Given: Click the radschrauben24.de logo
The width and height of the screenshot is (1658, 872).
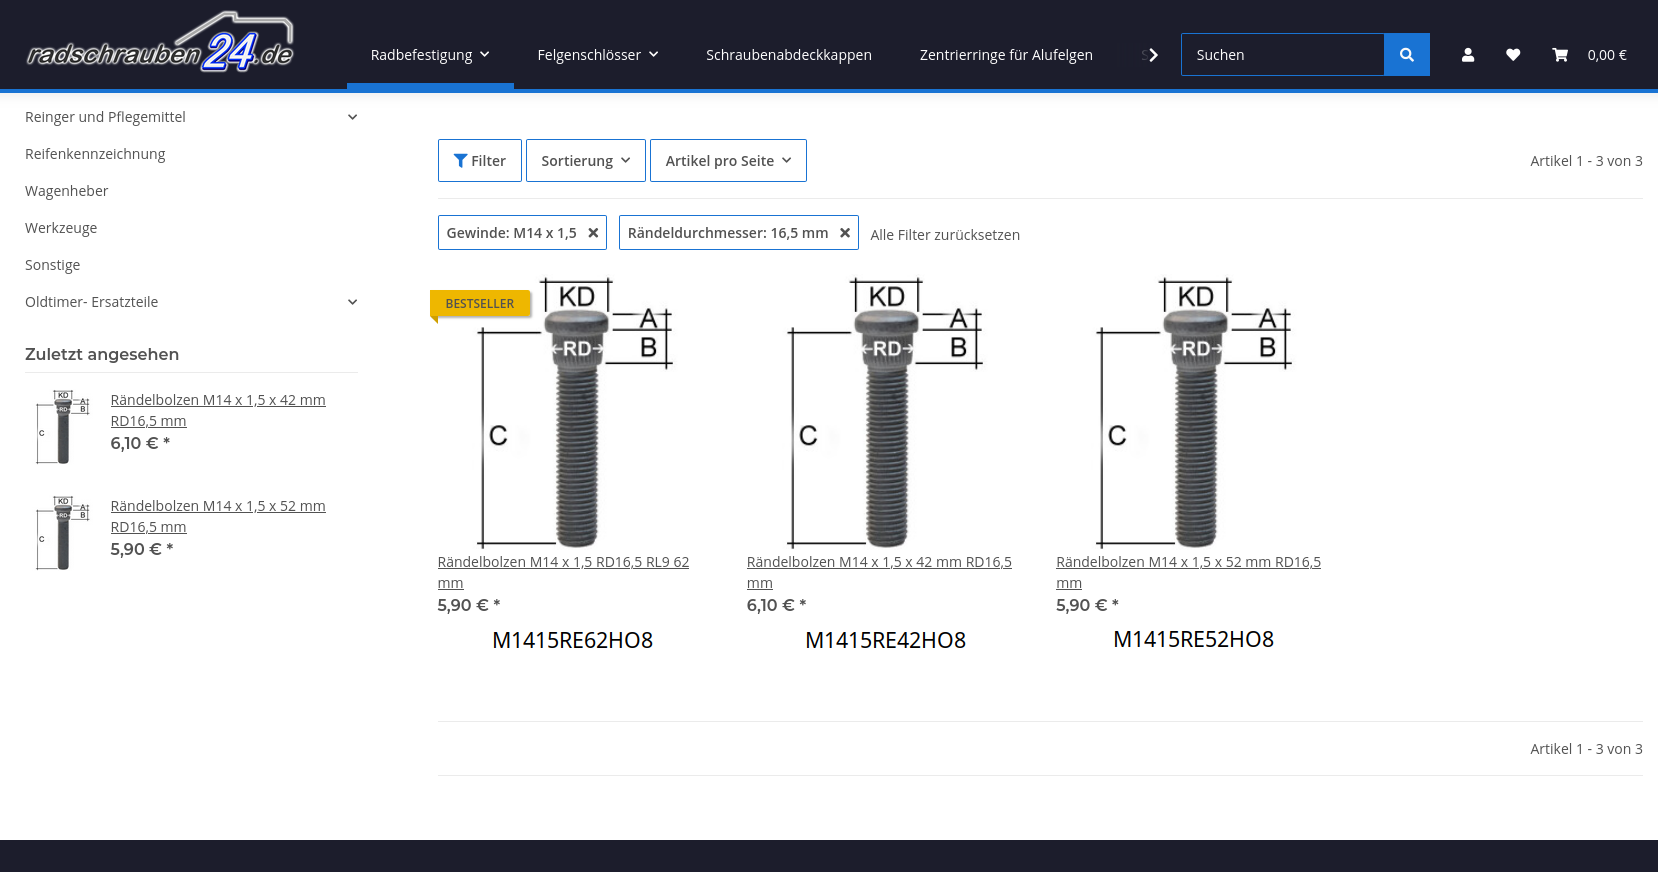Looking at the screenshot, I should coord(160,45).
